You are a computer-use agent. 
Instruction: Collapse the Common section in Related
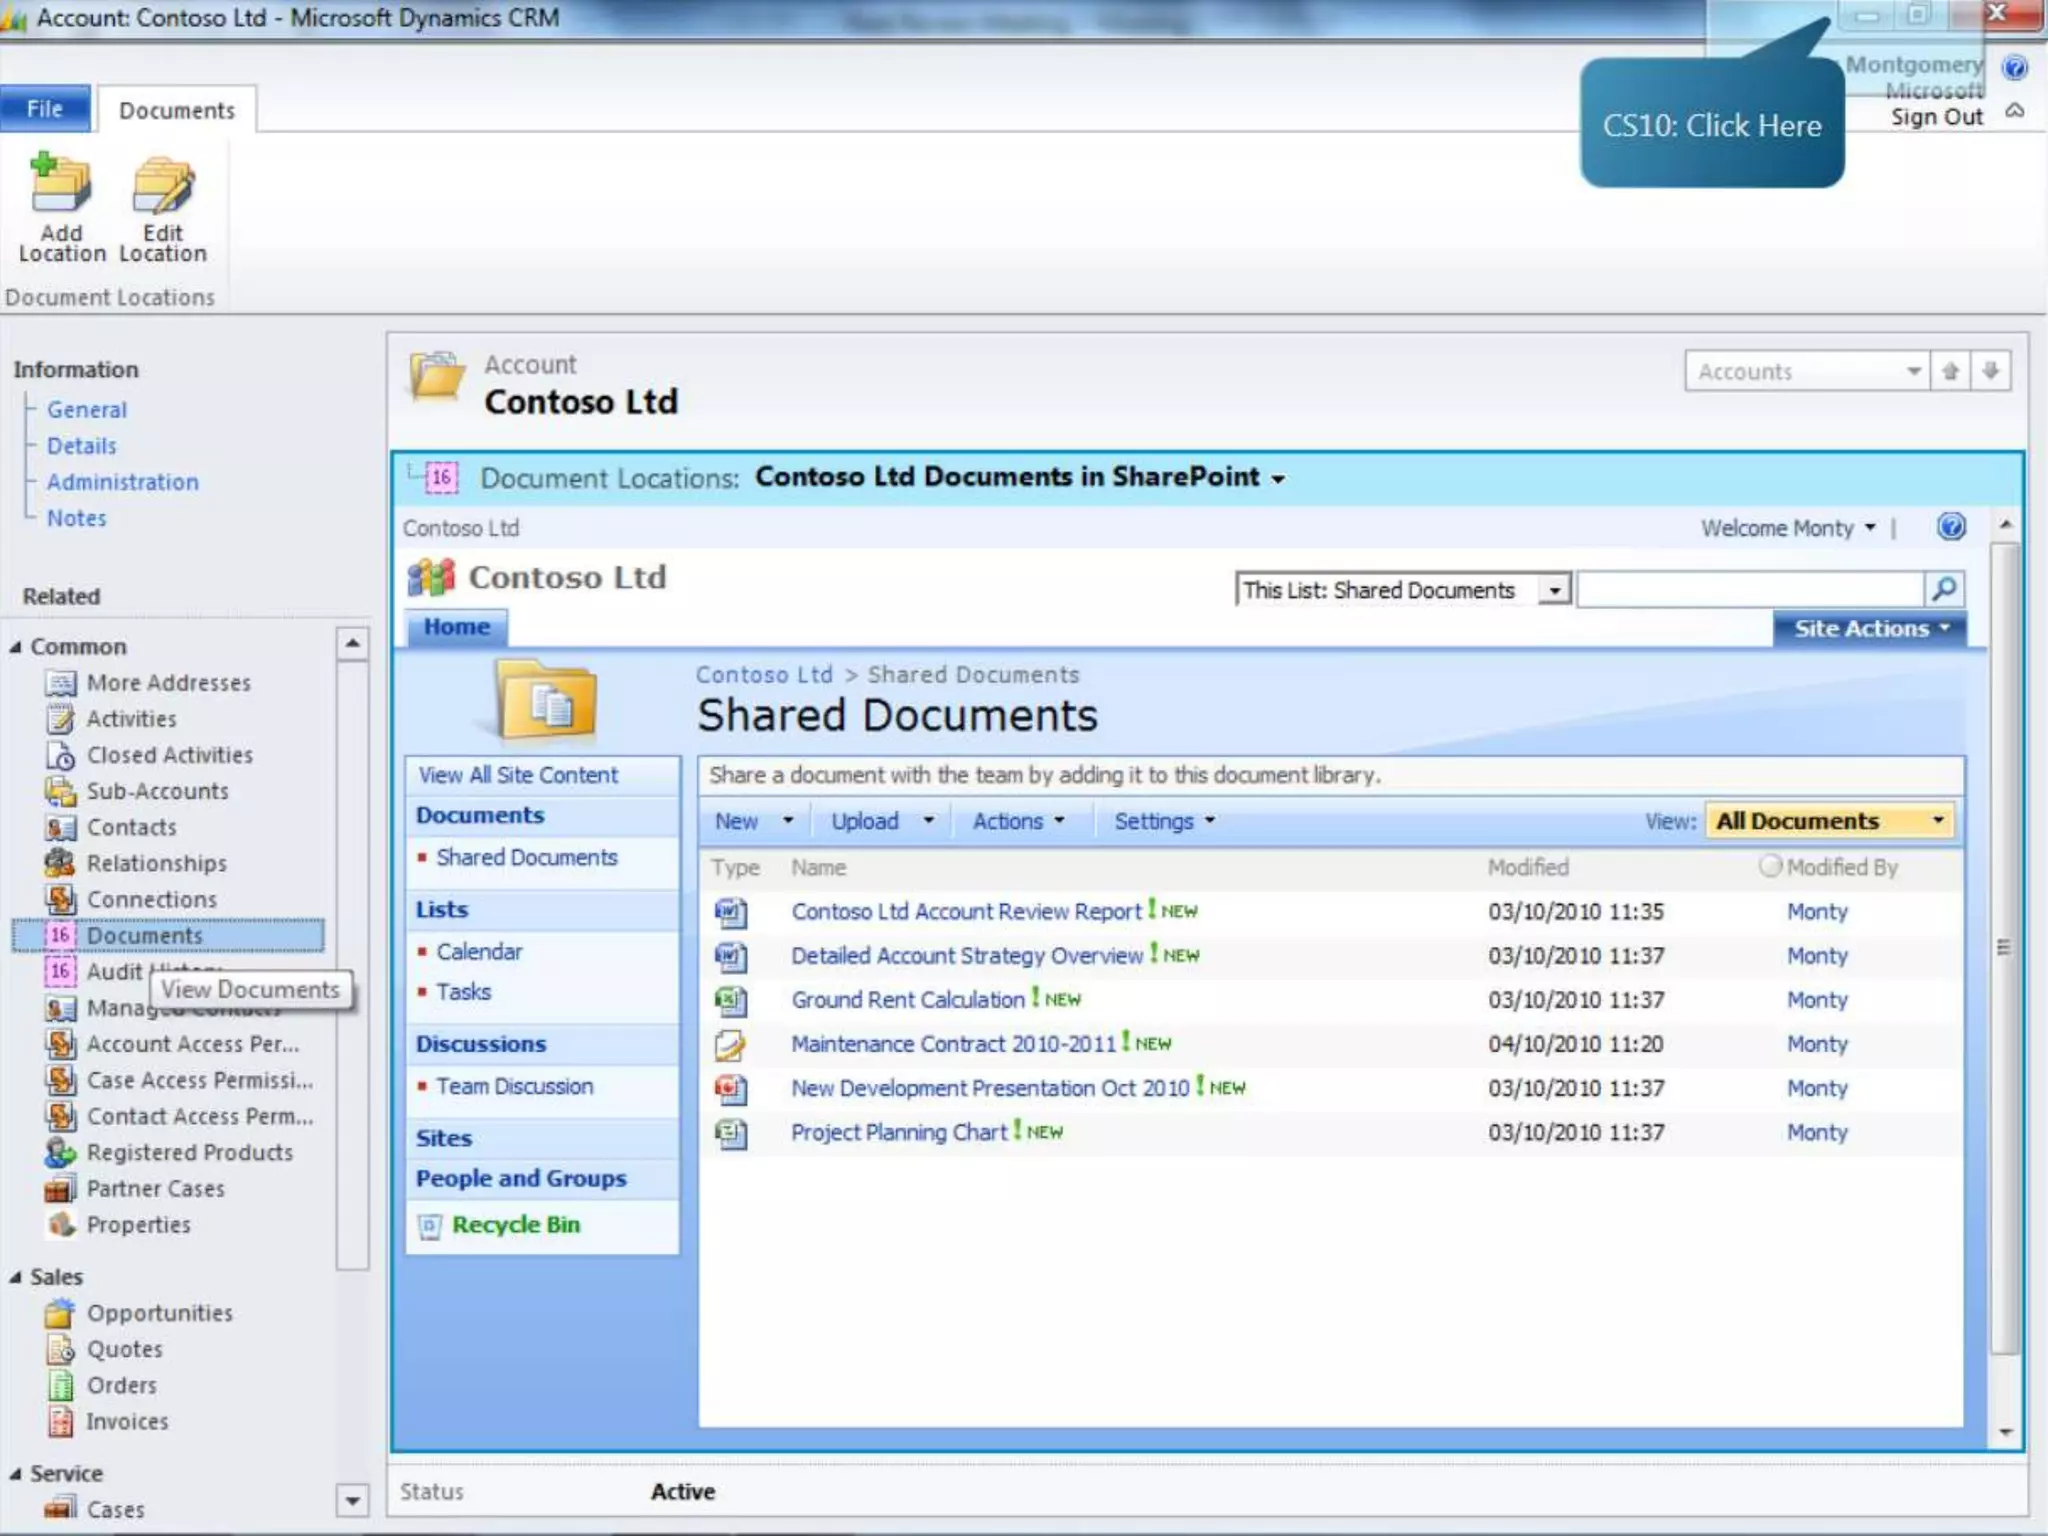point(15,647)
